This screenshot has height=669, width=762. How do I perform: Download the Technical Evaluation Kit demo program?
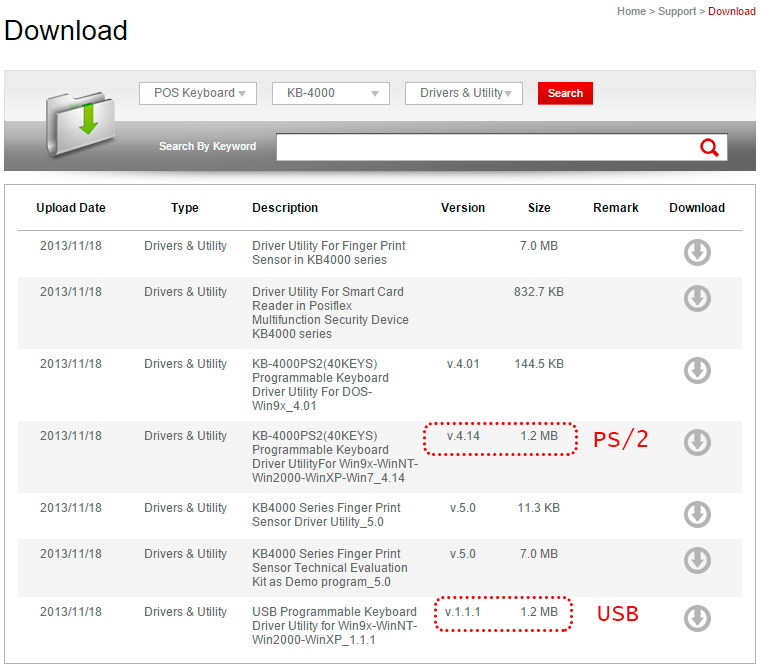click(697, 560)
